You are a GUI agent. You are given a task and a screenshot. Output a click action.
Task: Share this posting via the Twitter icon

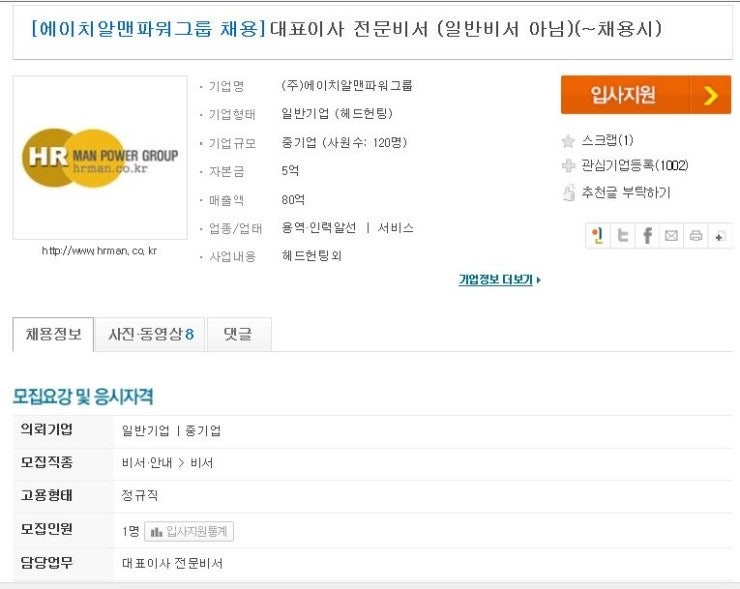pyautogui.click(x=623, y=235)
